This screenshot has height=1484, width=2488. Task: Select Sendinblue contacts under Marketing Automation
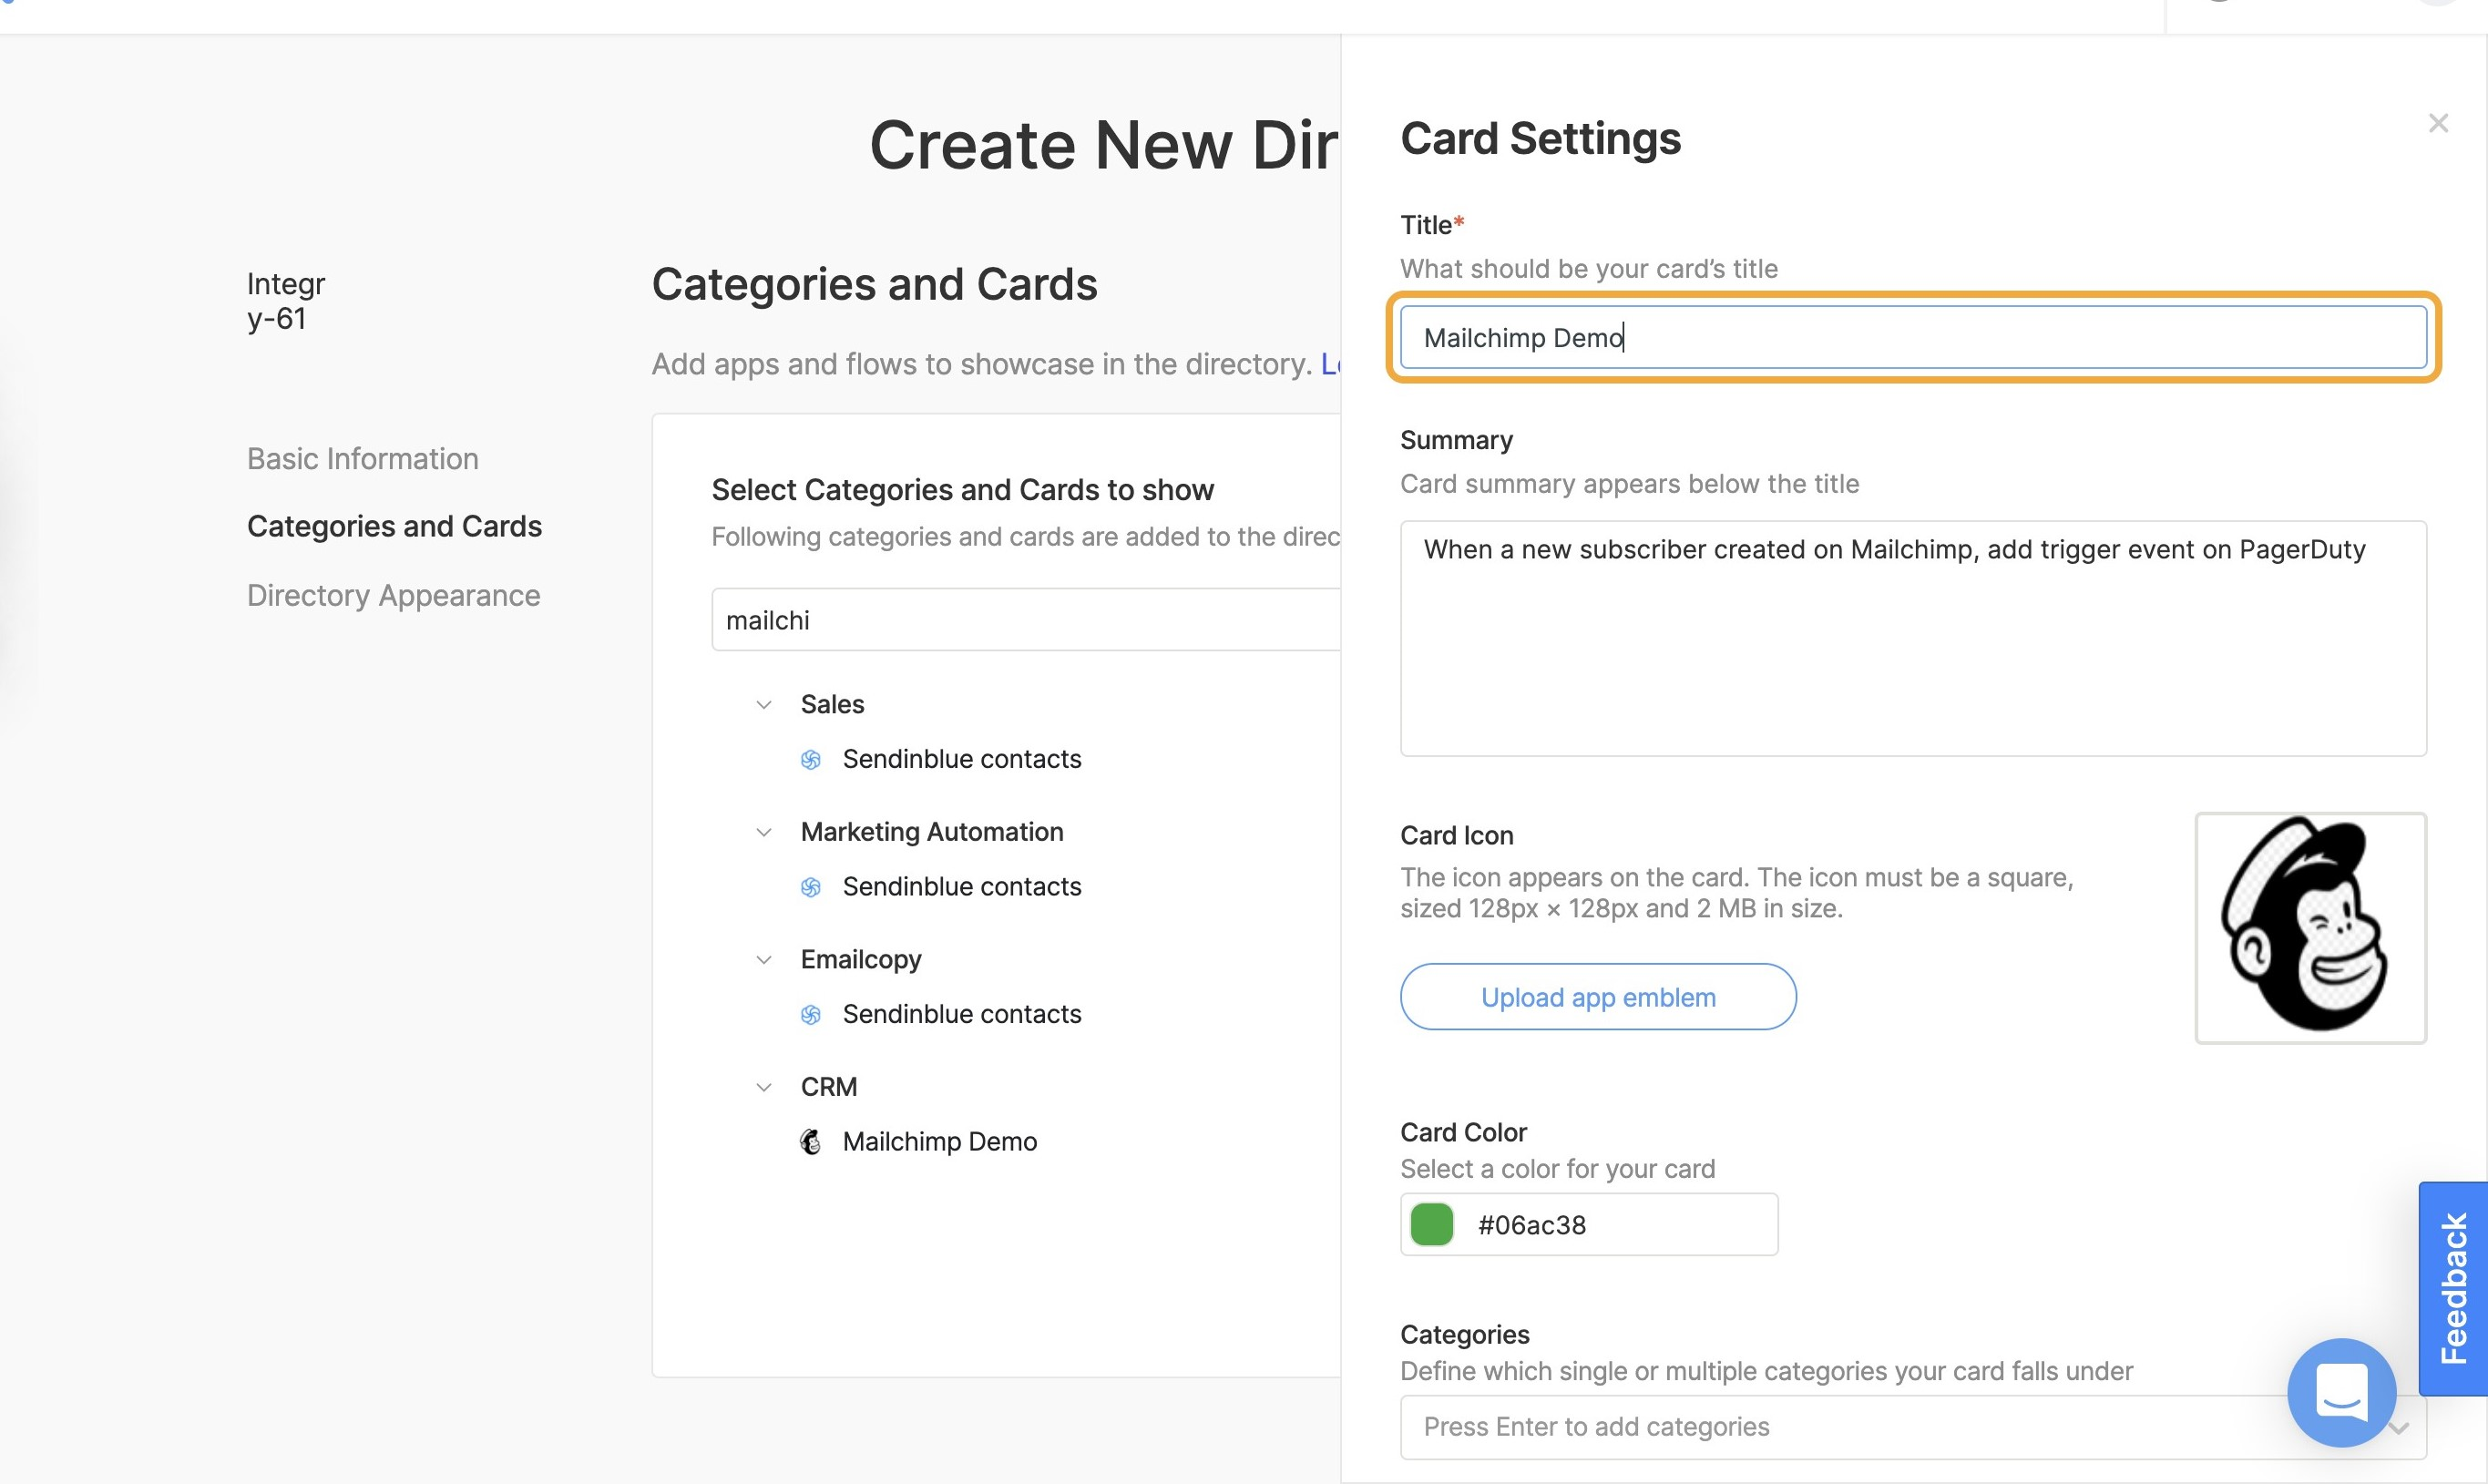[961, 886]
